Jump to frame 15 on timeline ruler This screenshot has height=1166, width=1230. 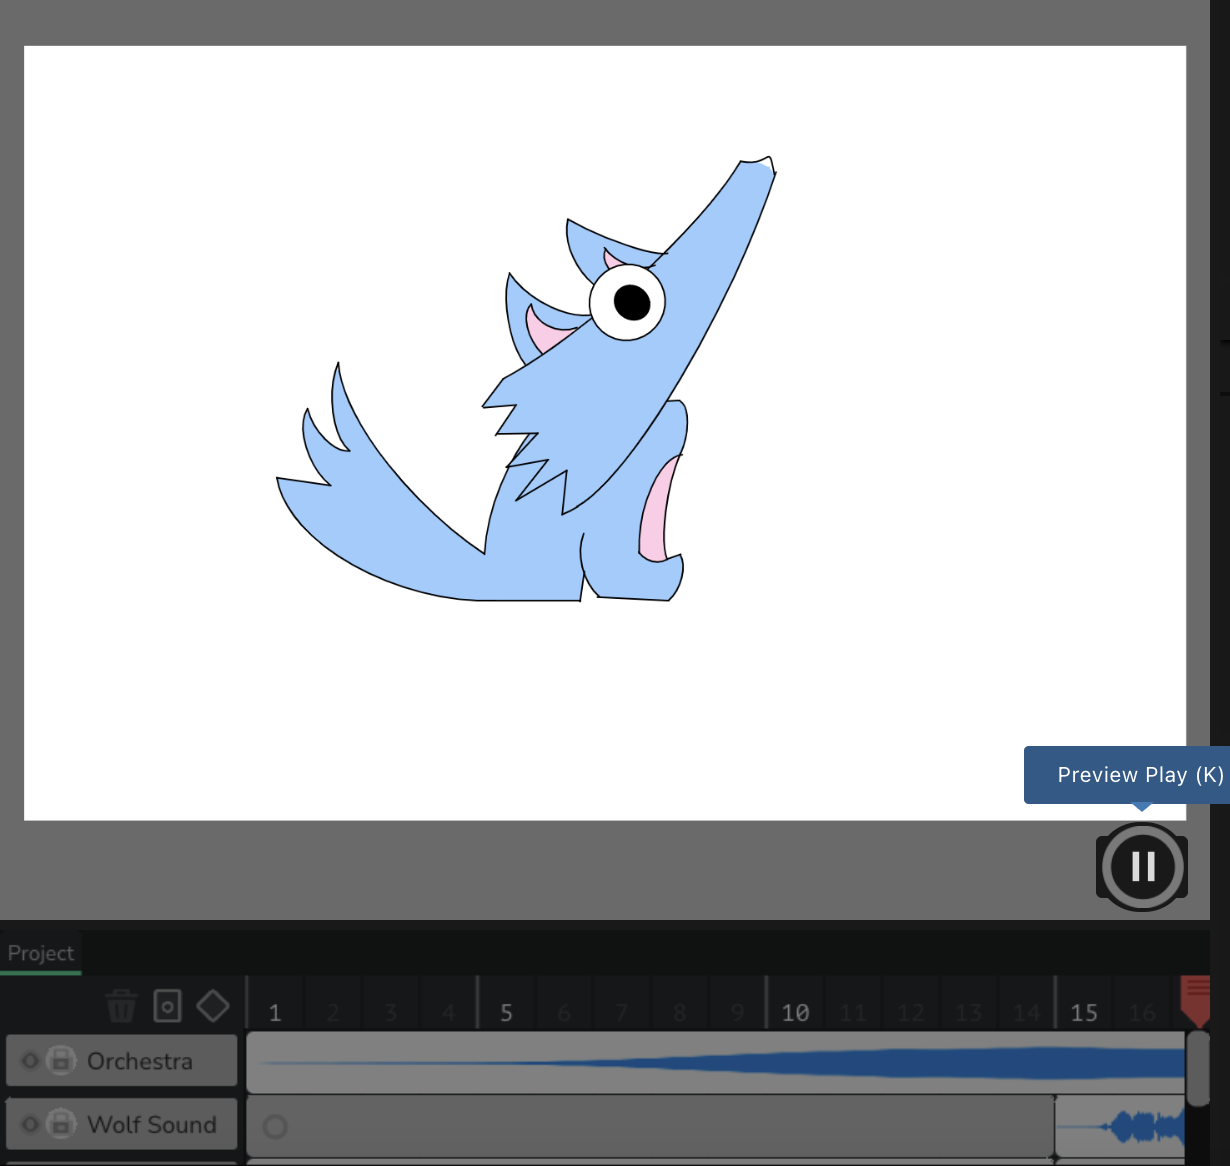coord(1084,1012)
